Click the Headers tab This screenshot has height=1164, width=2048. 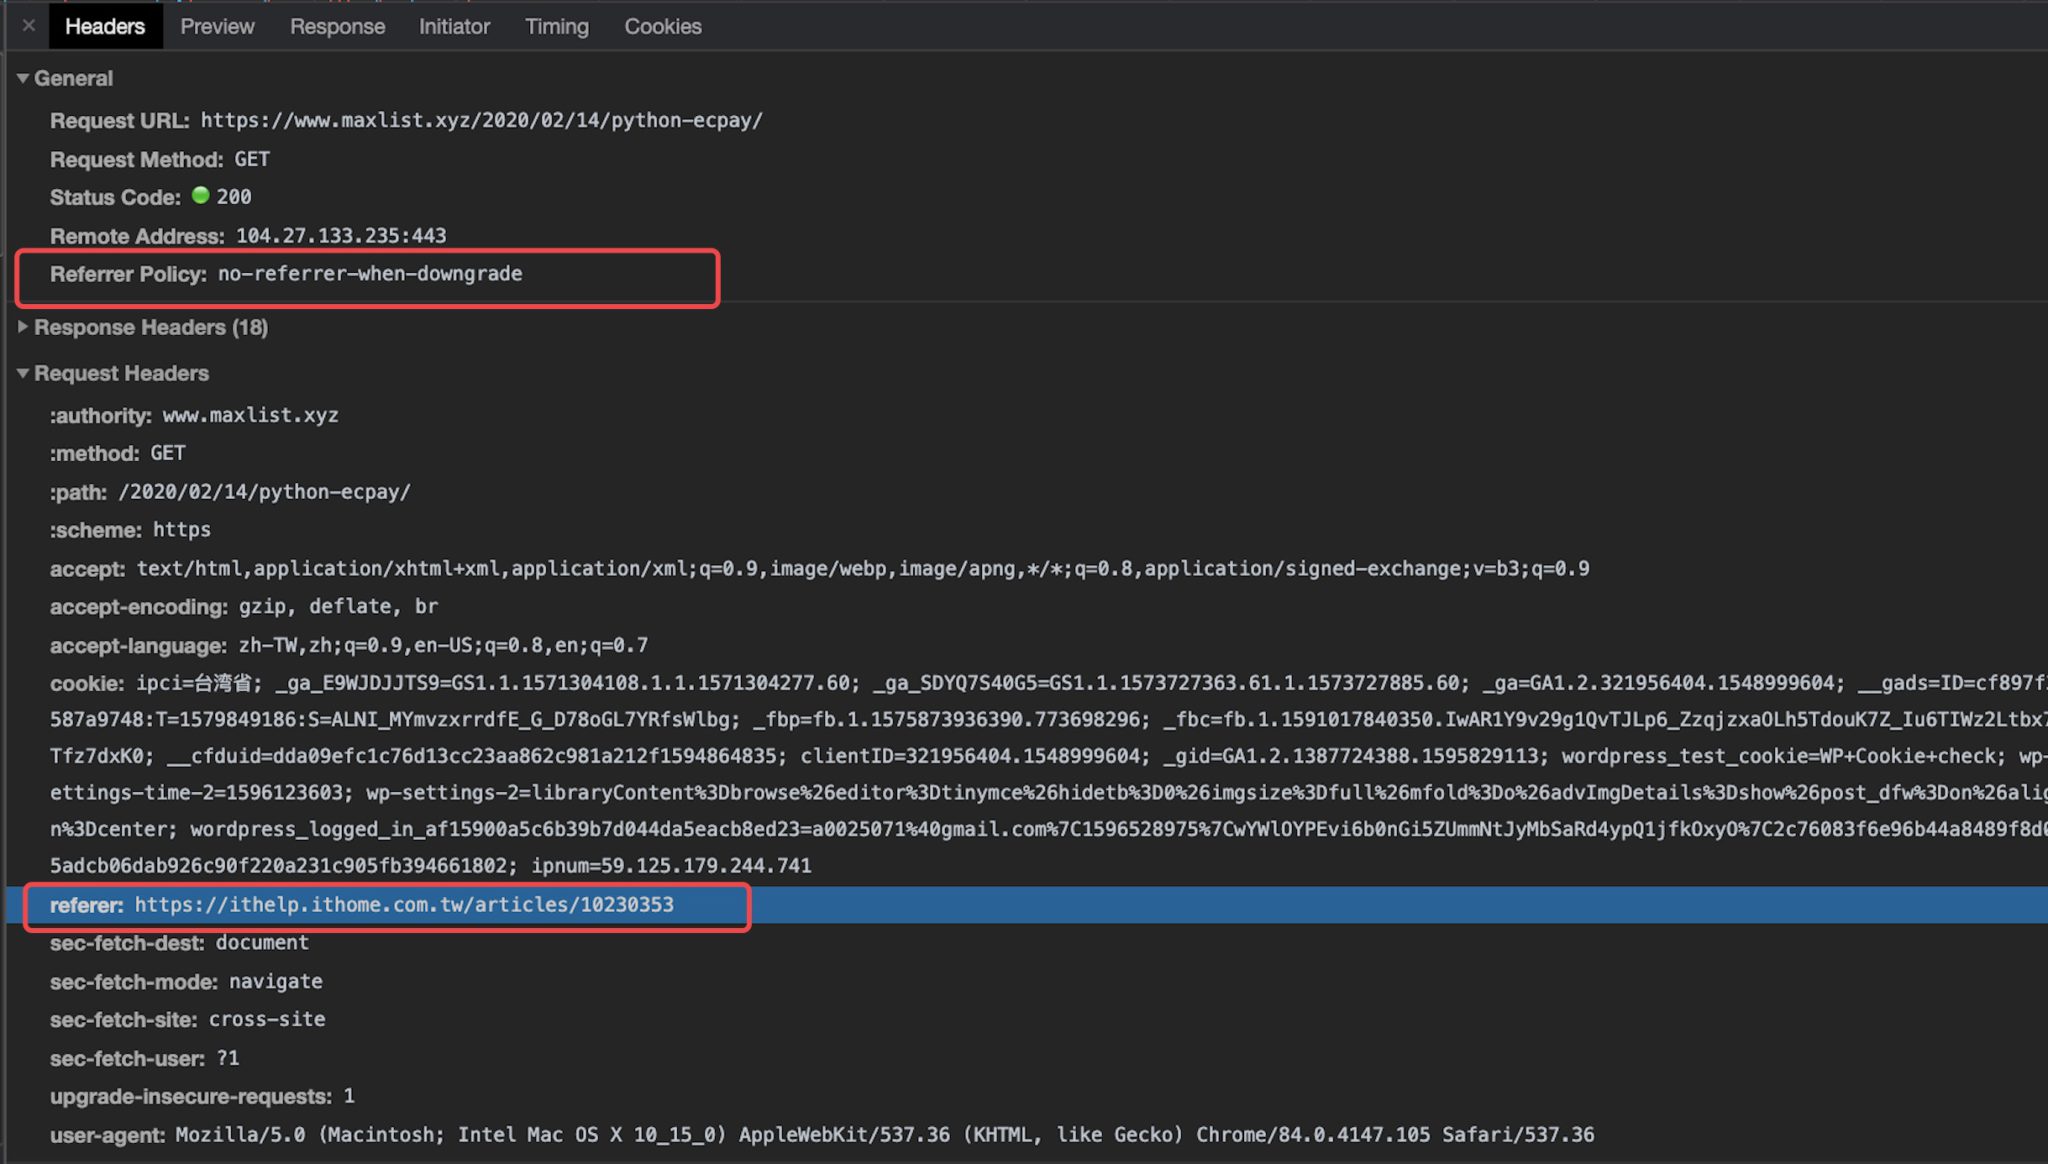point(105,27)
